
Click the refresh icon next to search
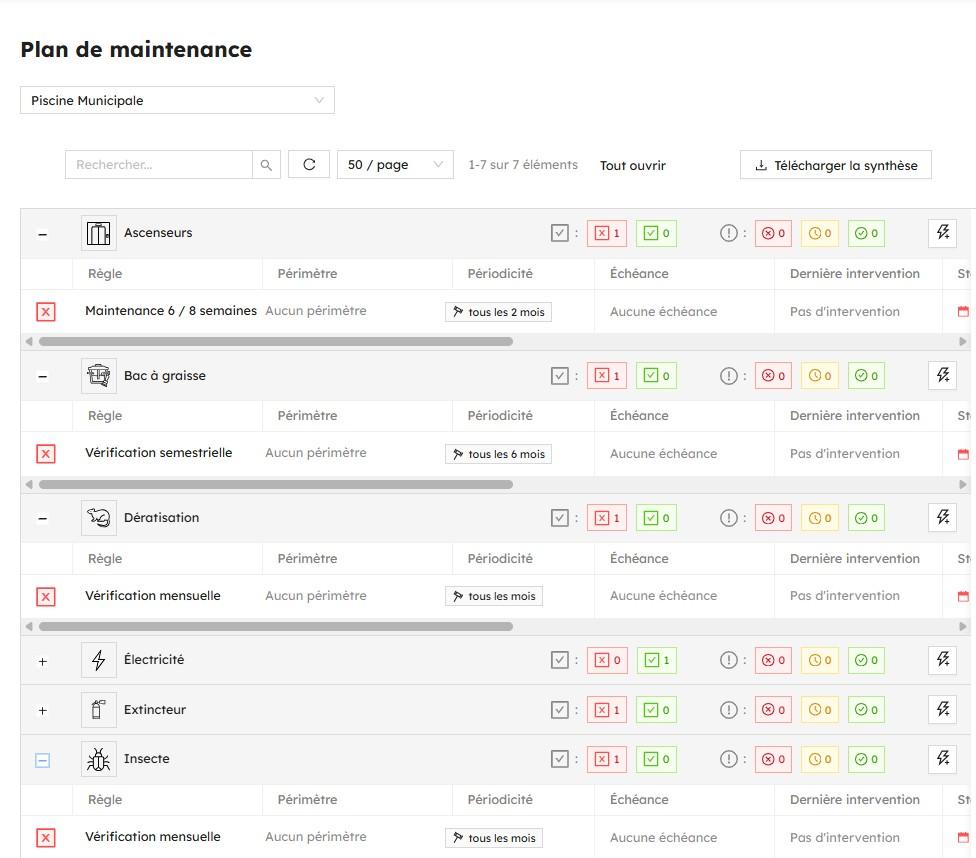coord(308,163)
